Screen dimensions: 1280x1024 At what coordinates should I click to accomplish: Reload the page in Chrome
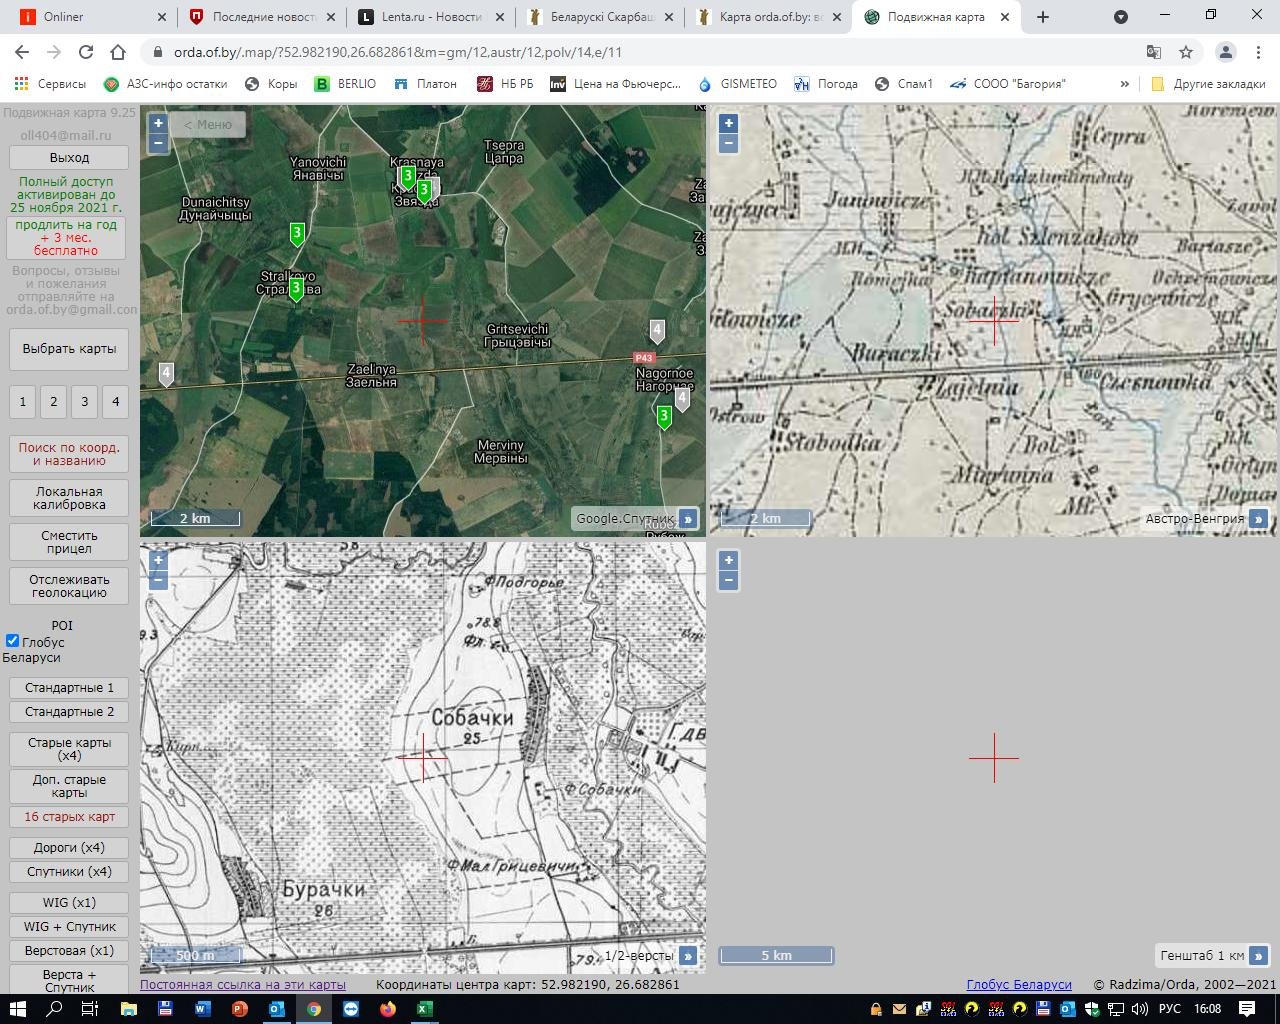tap(86, 52)
